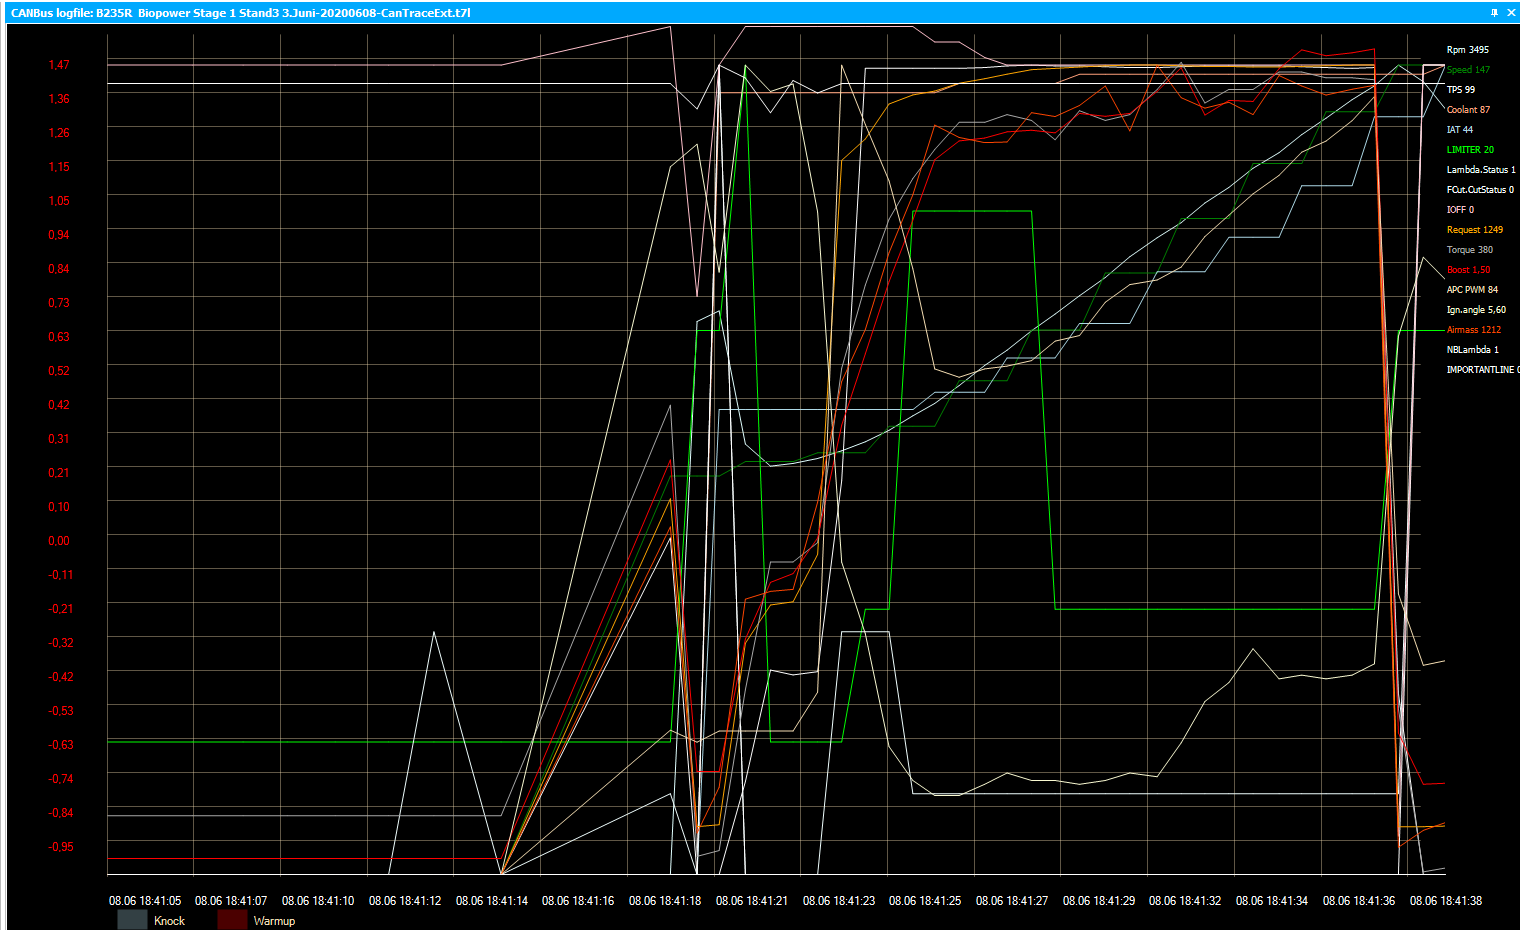Click the 08.06 18:41:21 time label
The image size is (1520, 930).
tap(752, 901)
